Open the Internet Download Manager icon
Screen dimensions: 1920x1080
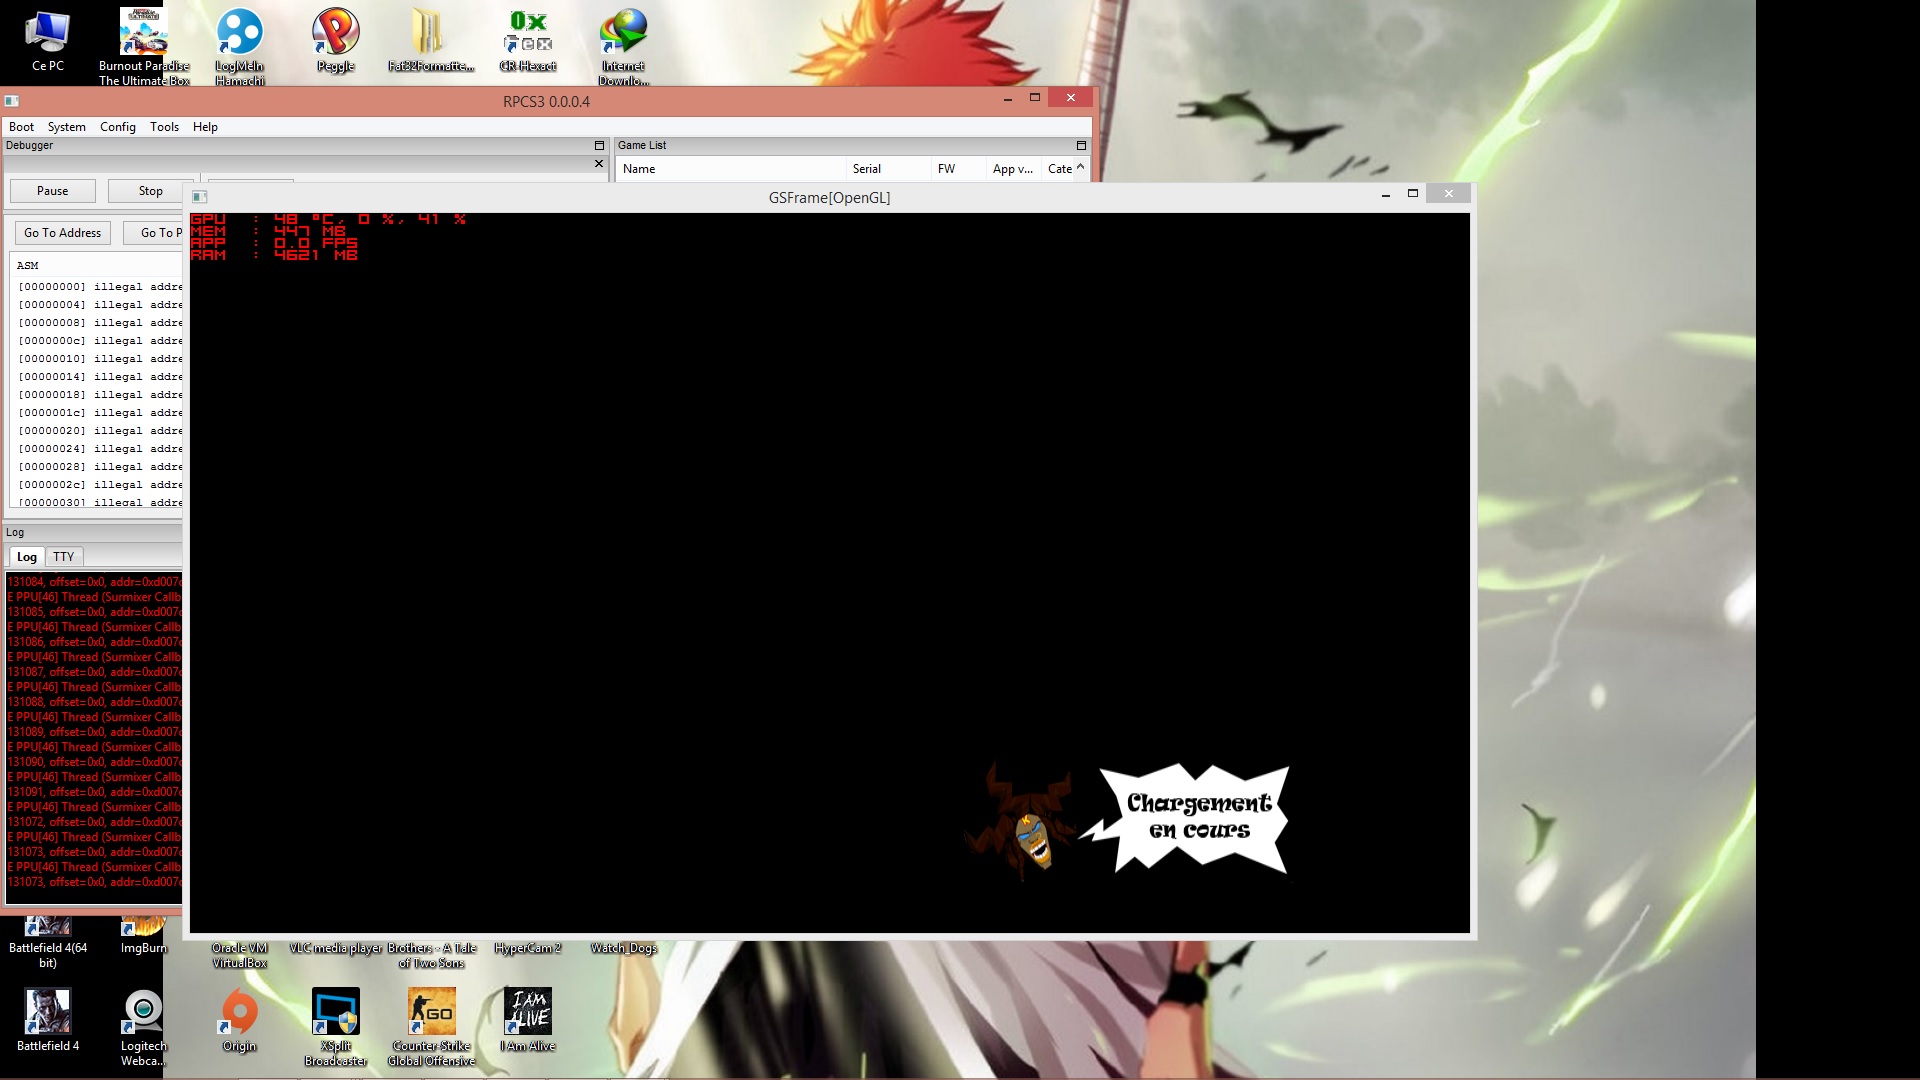click(624, 35)
